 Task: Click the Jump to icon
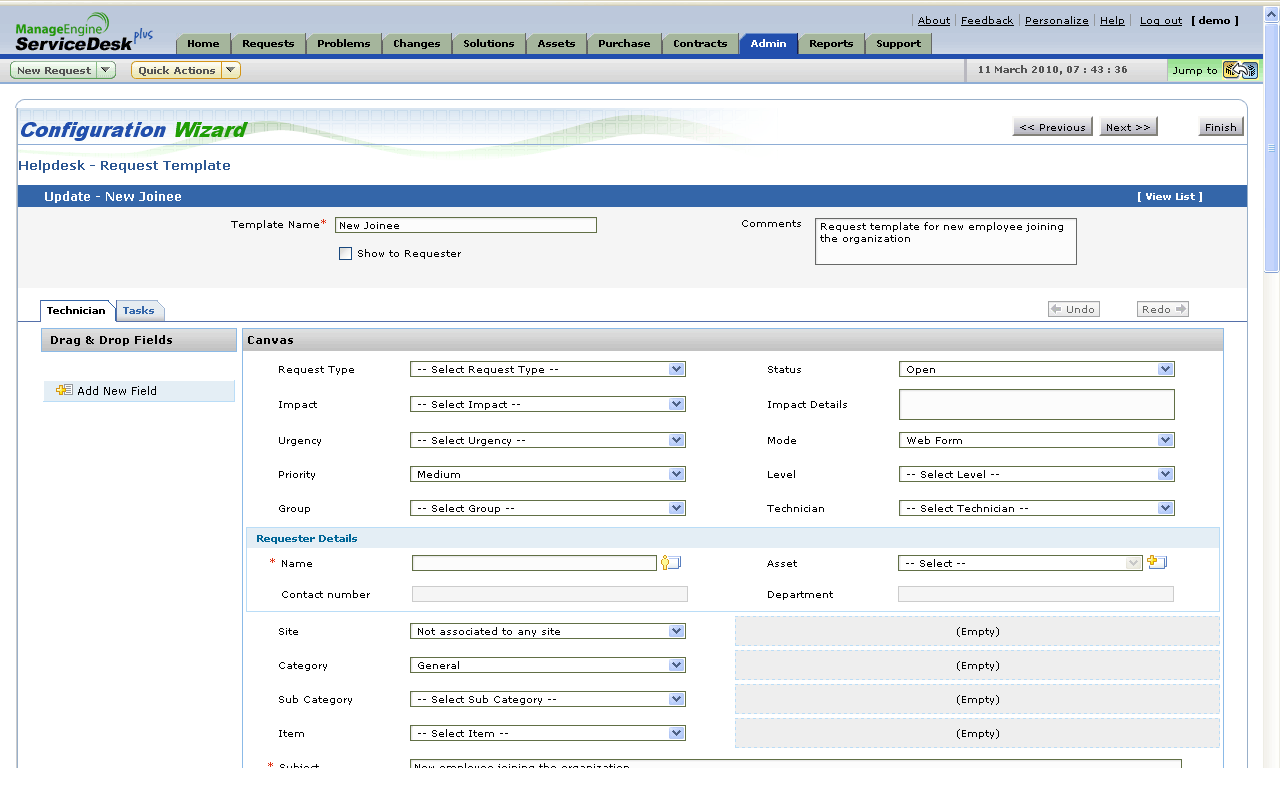(x=1240, y=70)
